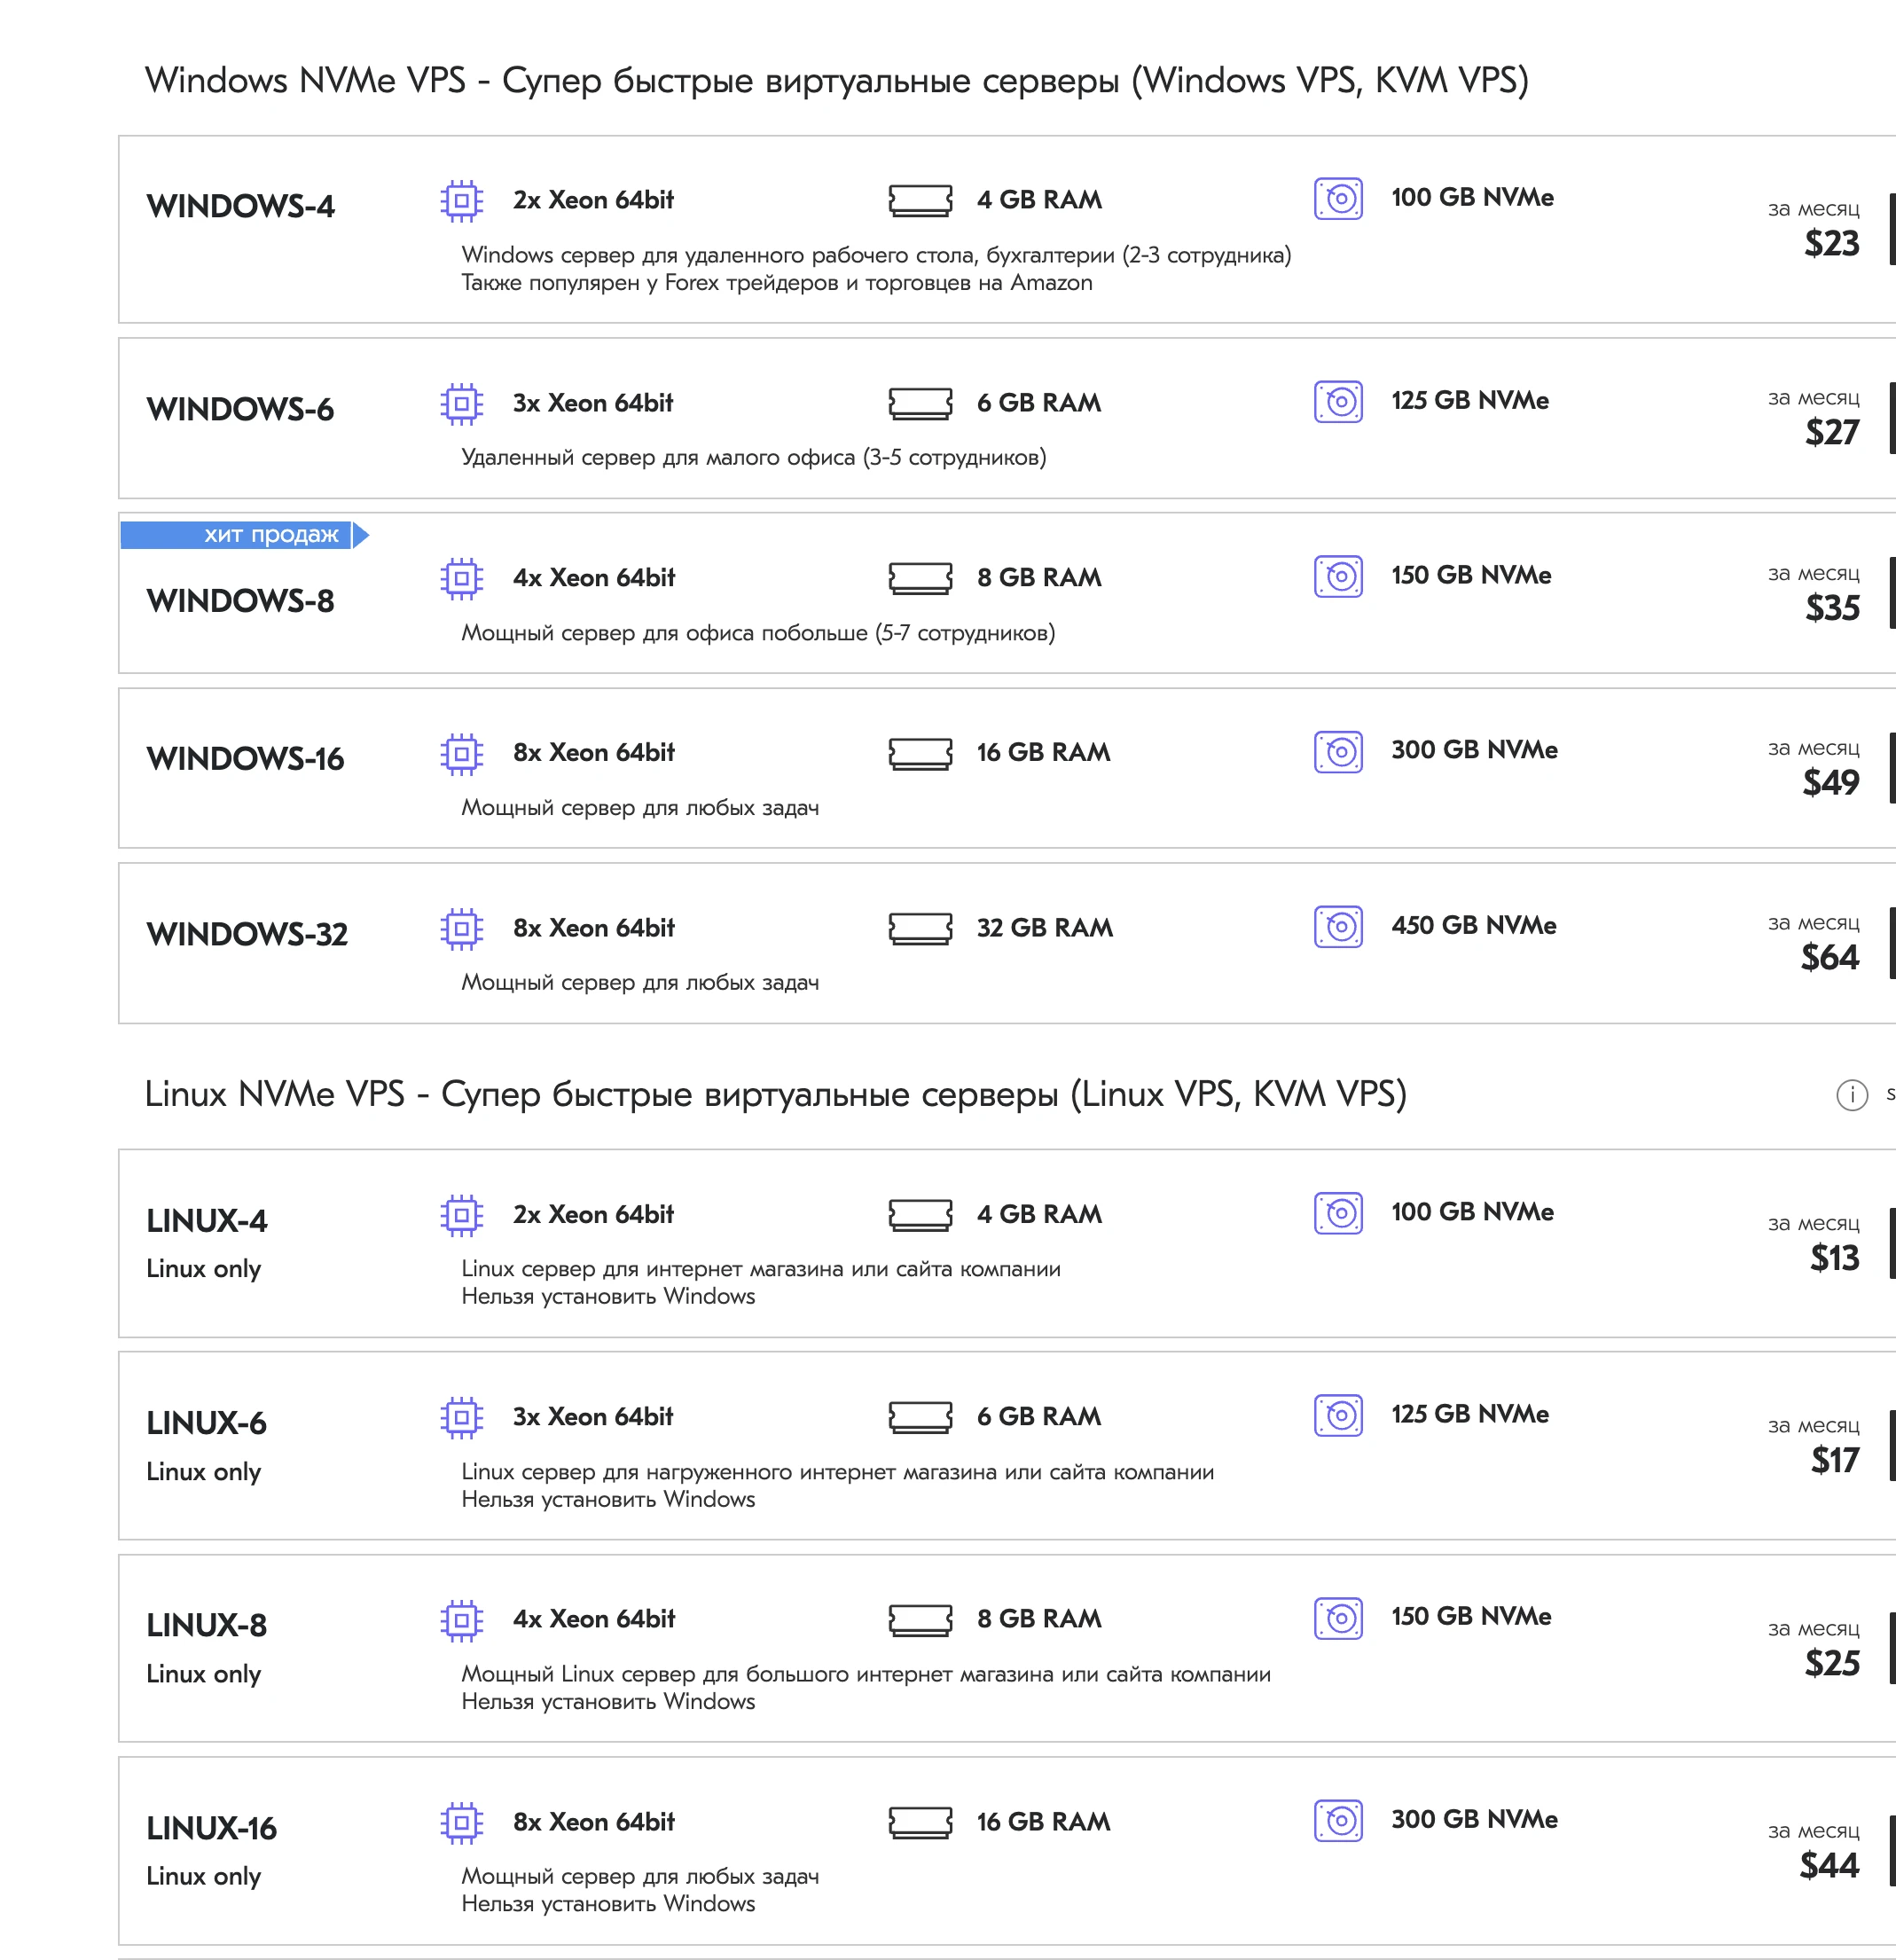Click the NVMe disk icon on WINDOWS-8 plan
Image resolution: width=1896 pixels, height=1960 pixels.
pyautogui.click(x=1339, y=577)
